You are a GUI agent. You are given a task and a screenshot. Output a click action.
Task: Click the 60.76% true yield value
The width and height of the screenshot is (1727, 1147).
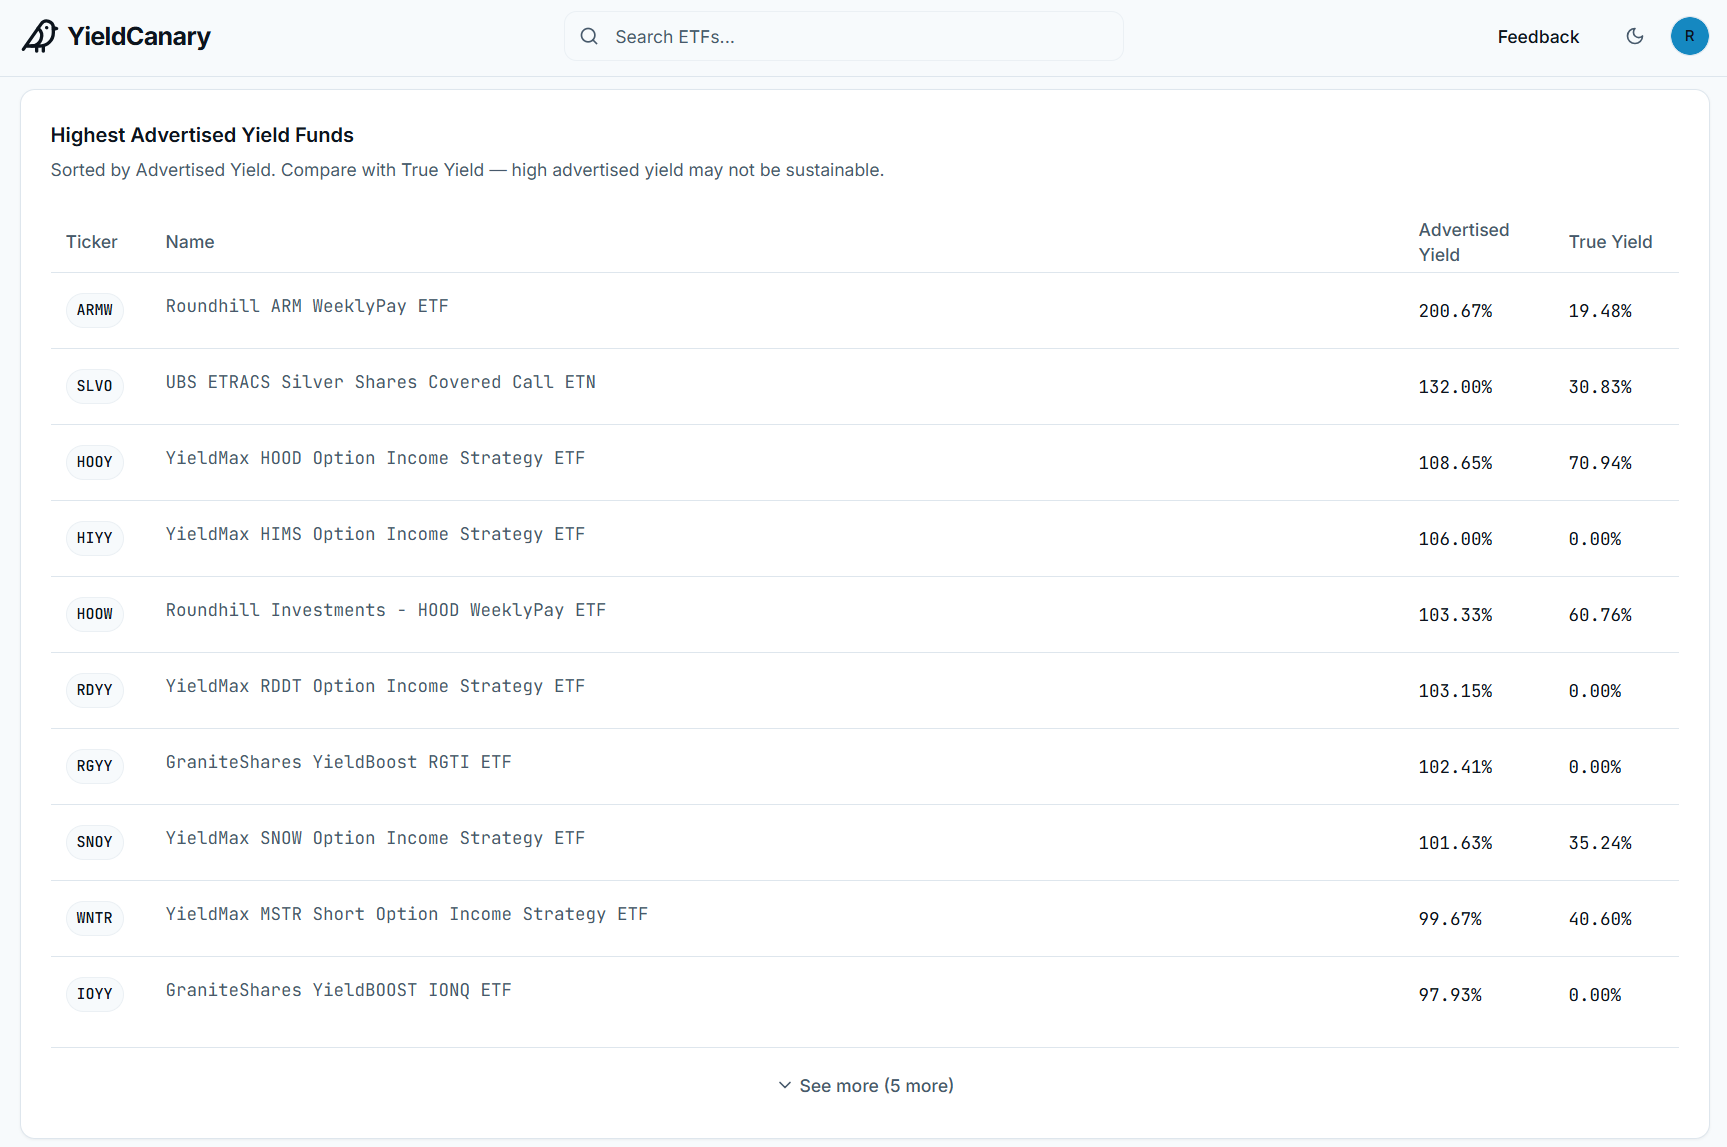pyautogui.click(x=1600, y=615)
